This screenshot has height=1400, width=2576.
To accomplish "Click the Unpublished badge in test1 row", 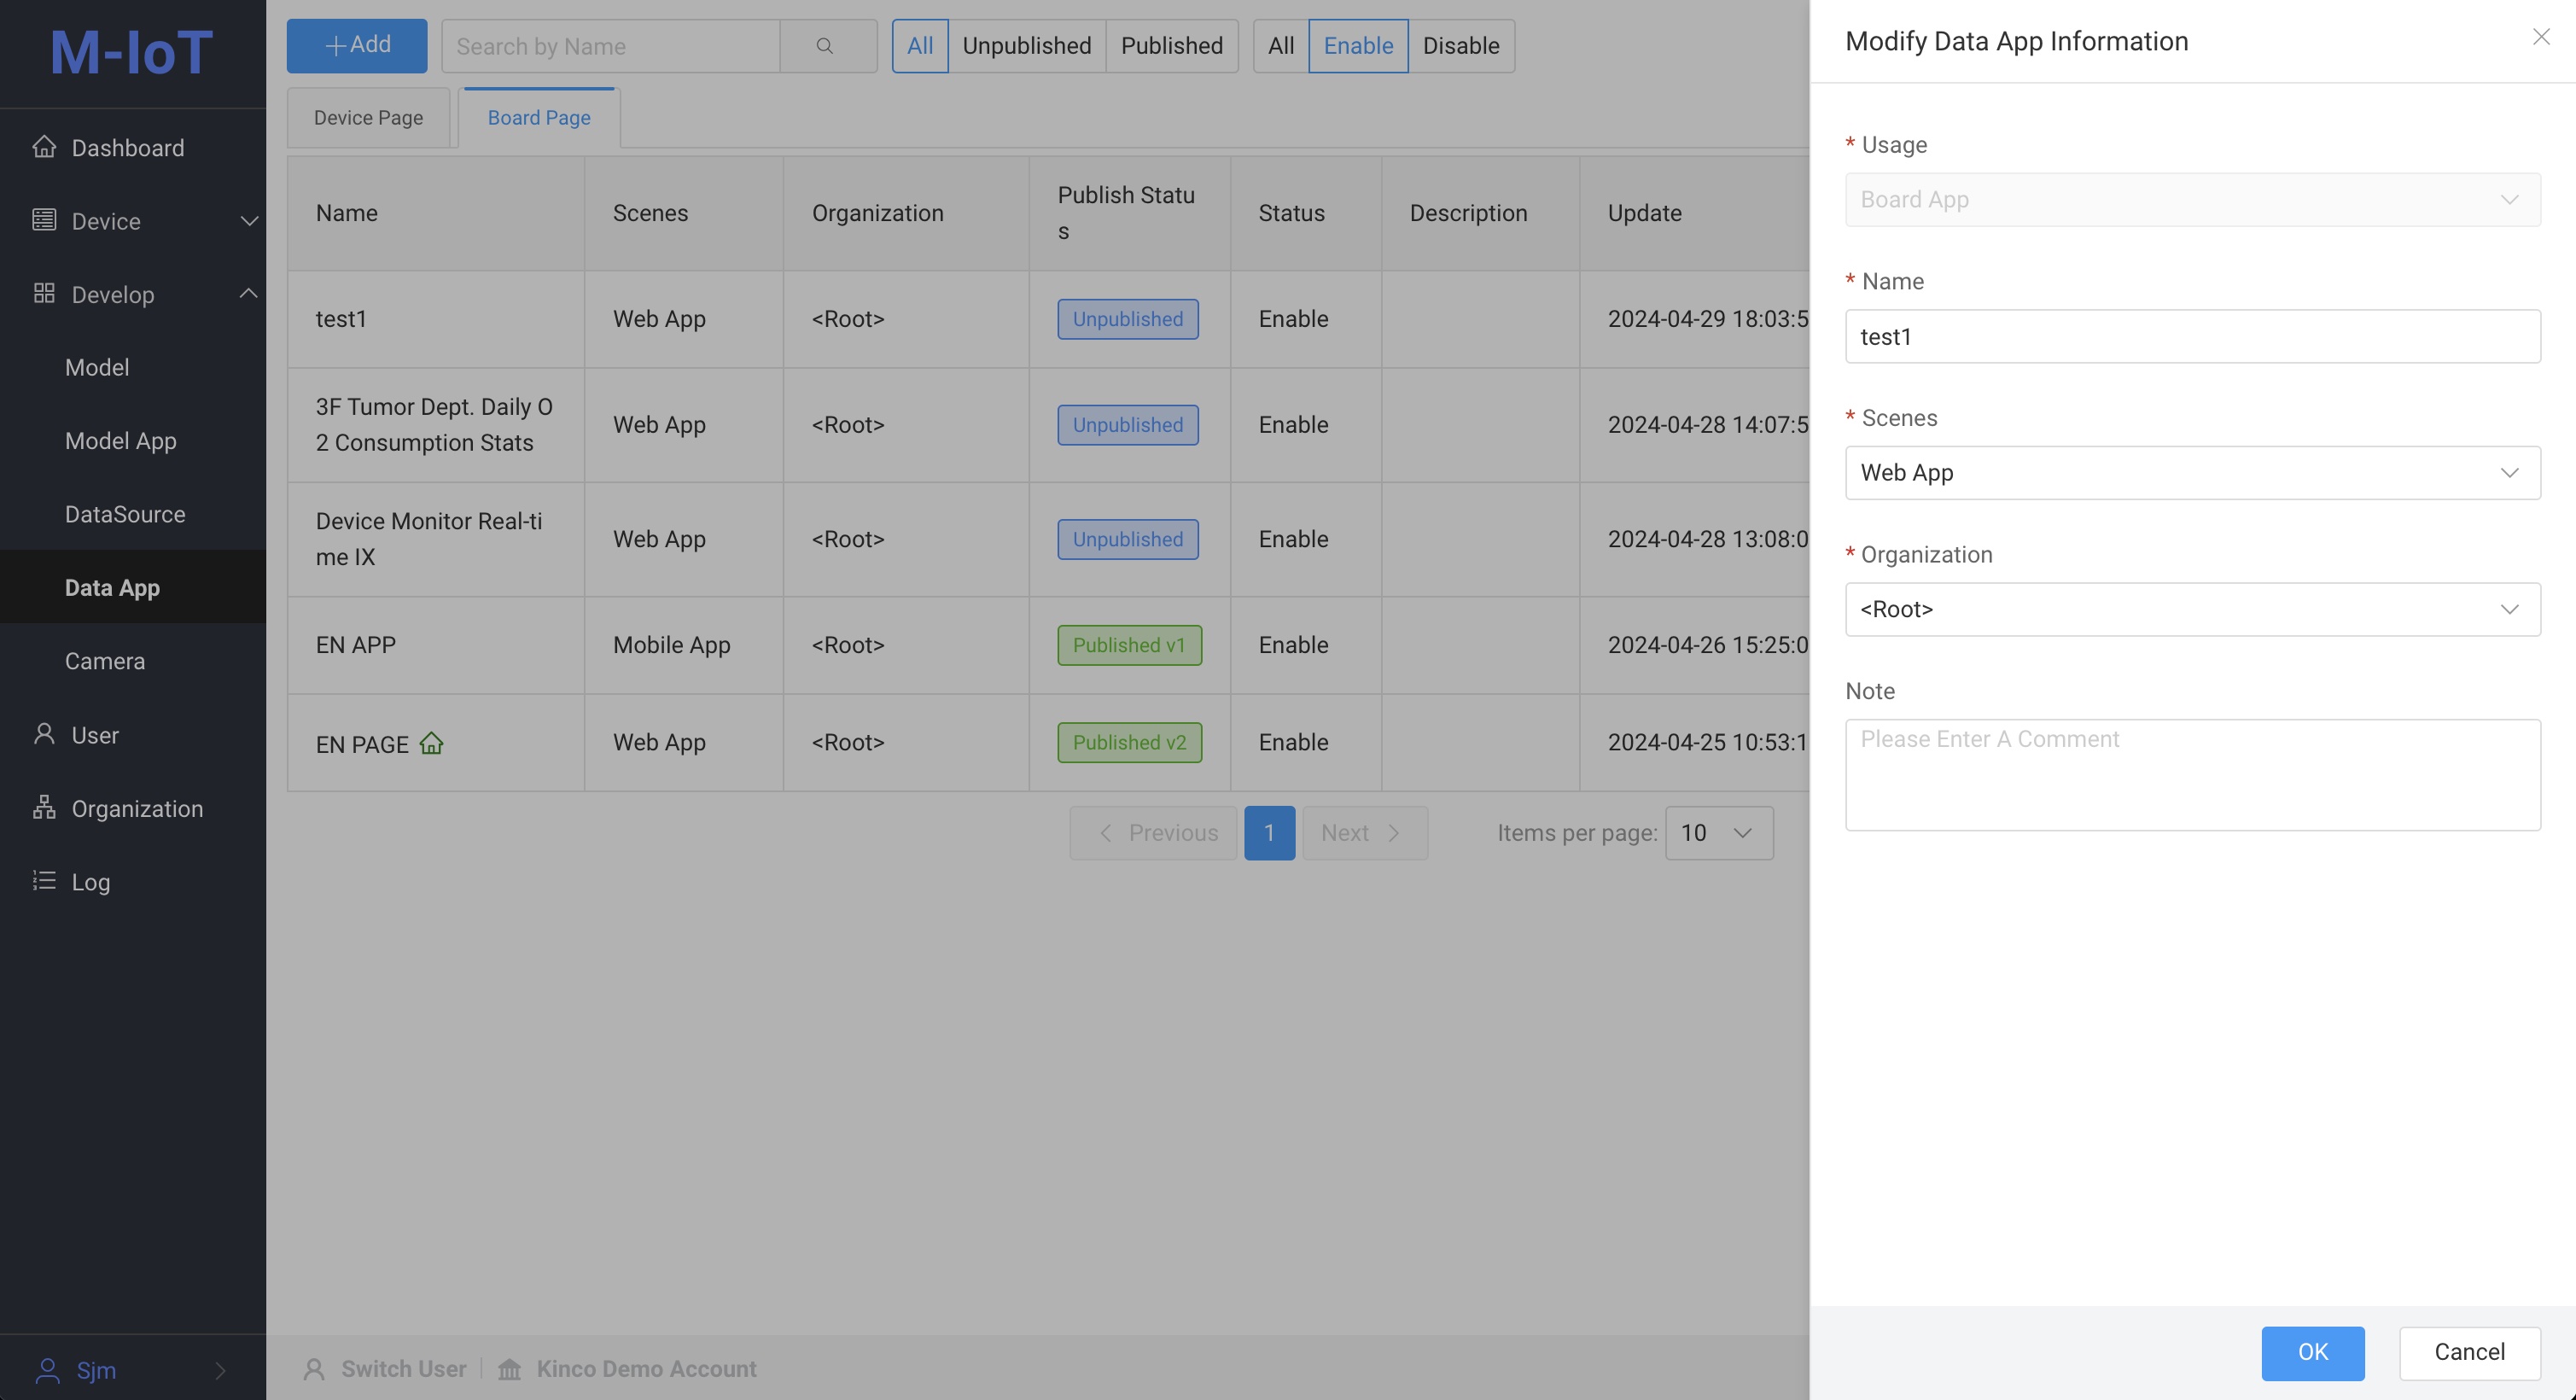I will 1127,319.
